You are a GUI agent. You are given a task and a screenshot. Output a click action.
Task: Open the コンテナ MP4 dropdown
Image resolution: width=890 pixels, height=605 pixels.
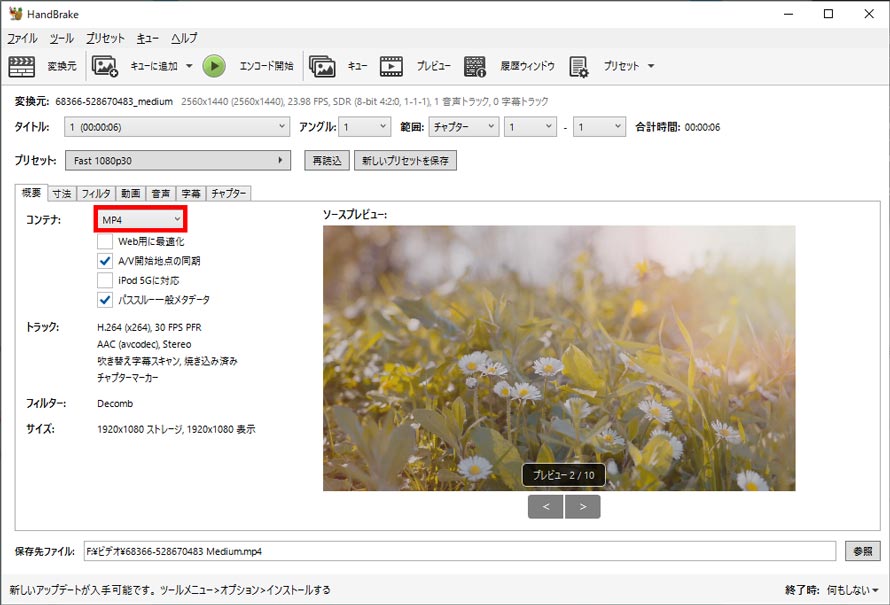[140, 220]
